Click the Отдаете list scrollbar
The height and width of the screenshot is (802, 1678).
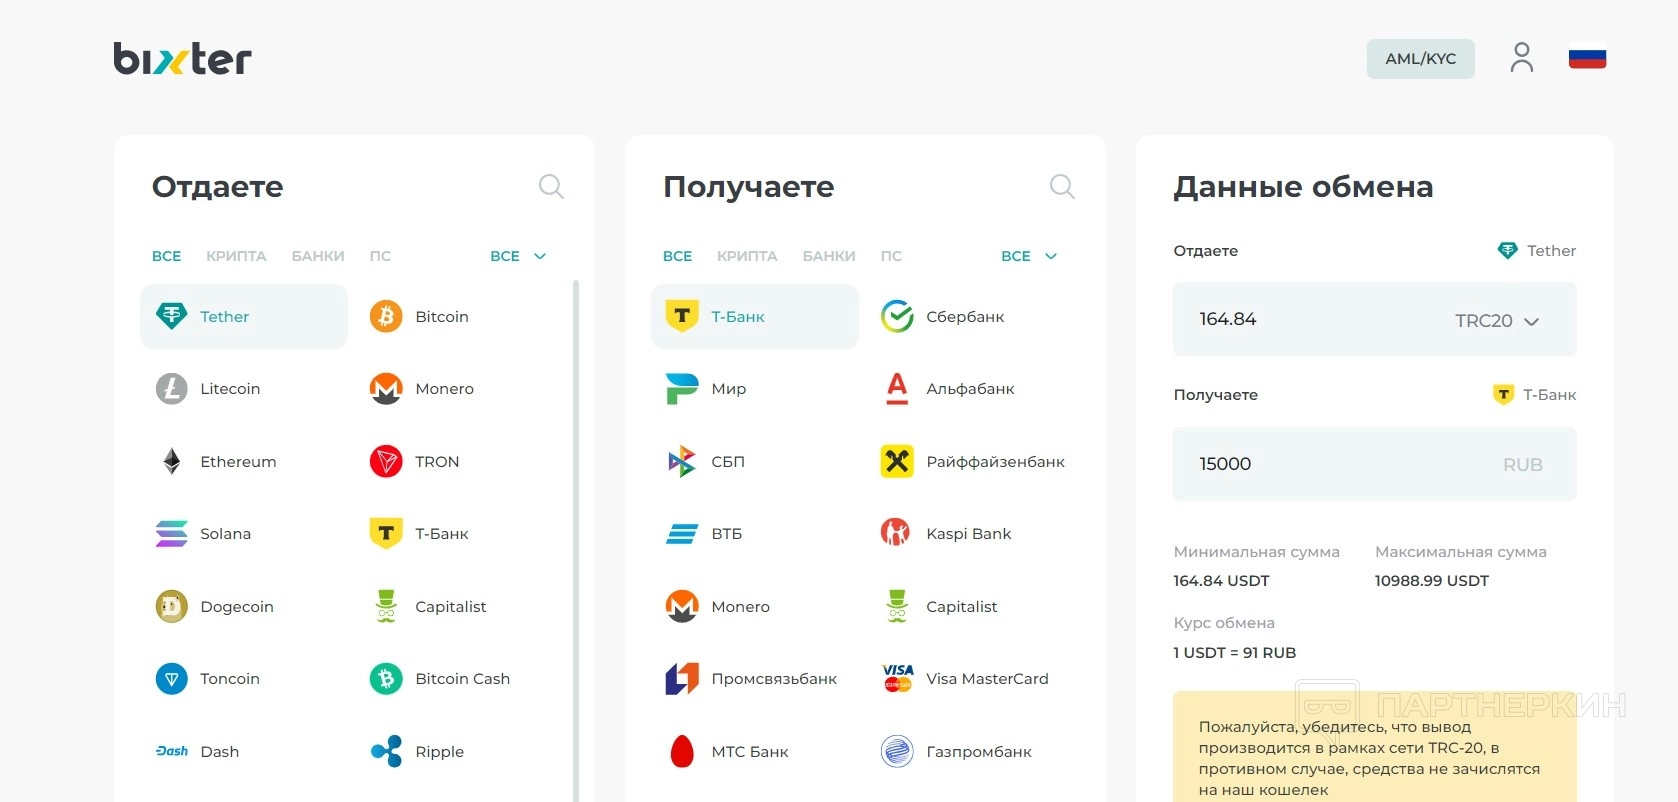[575, 540]
